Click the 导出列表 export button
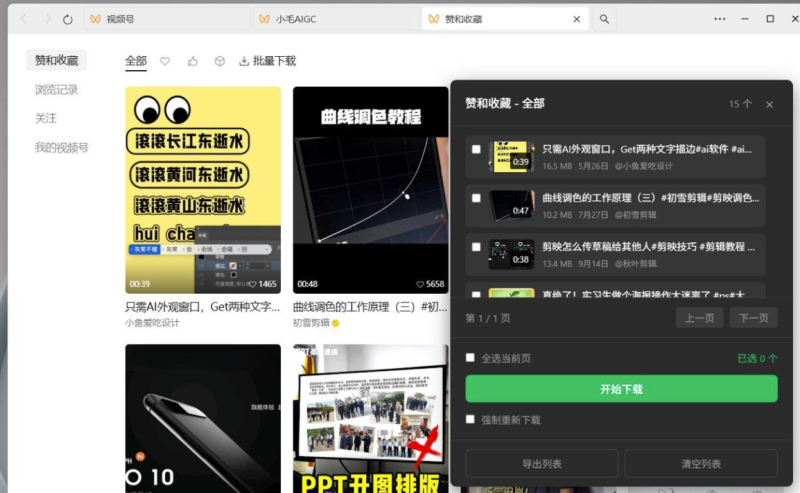 tap(542, 464)
